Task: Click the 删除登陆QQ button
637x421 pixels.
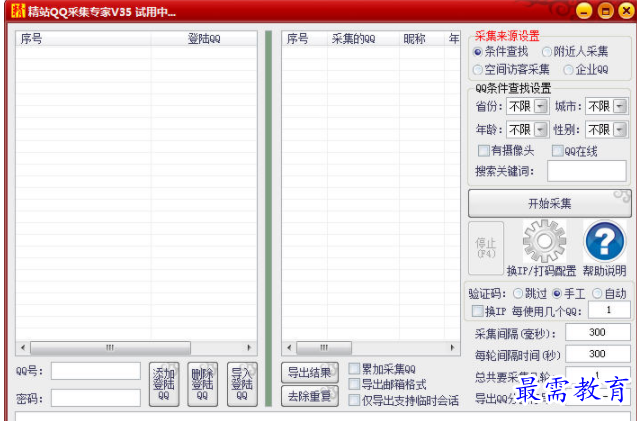Action: point(202,384)
